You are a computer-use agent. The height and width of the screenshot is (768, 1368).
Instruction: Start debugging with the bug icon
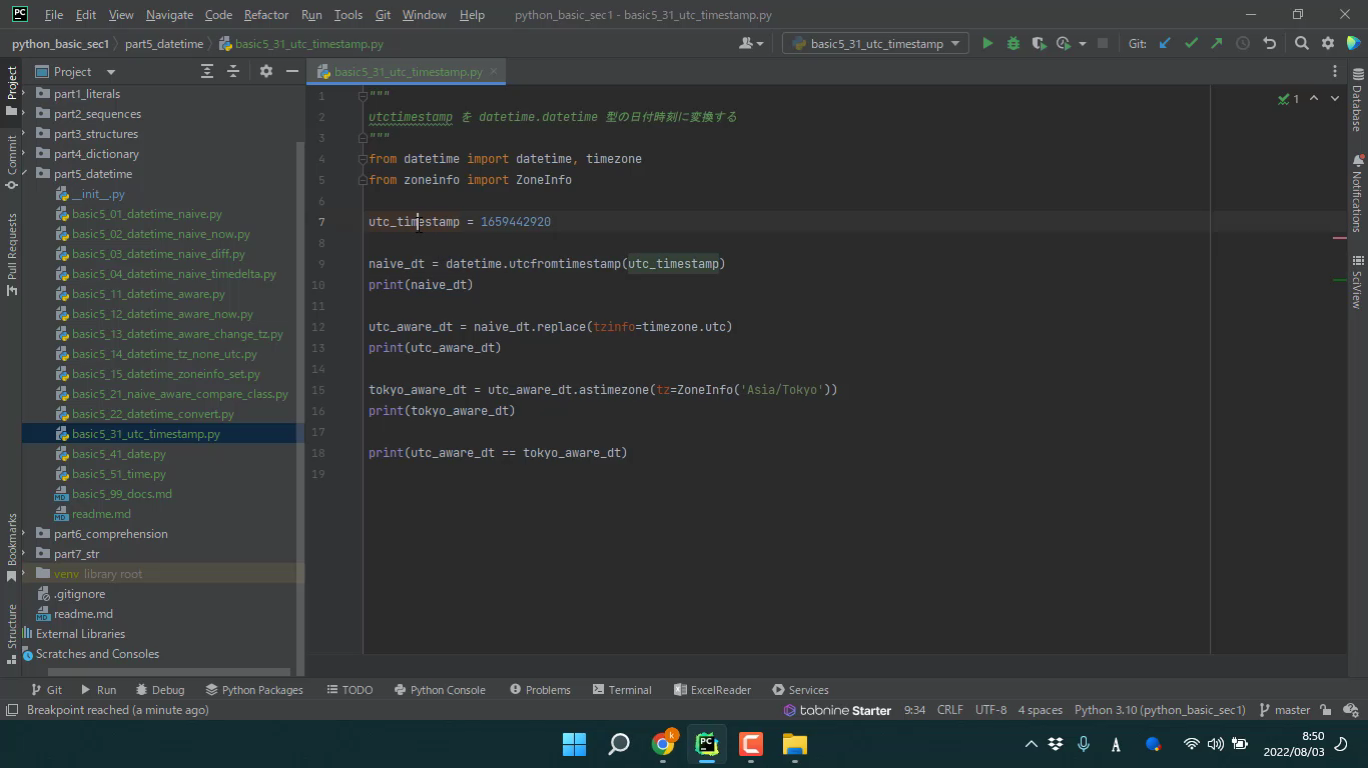click(x=1013, y=44)
